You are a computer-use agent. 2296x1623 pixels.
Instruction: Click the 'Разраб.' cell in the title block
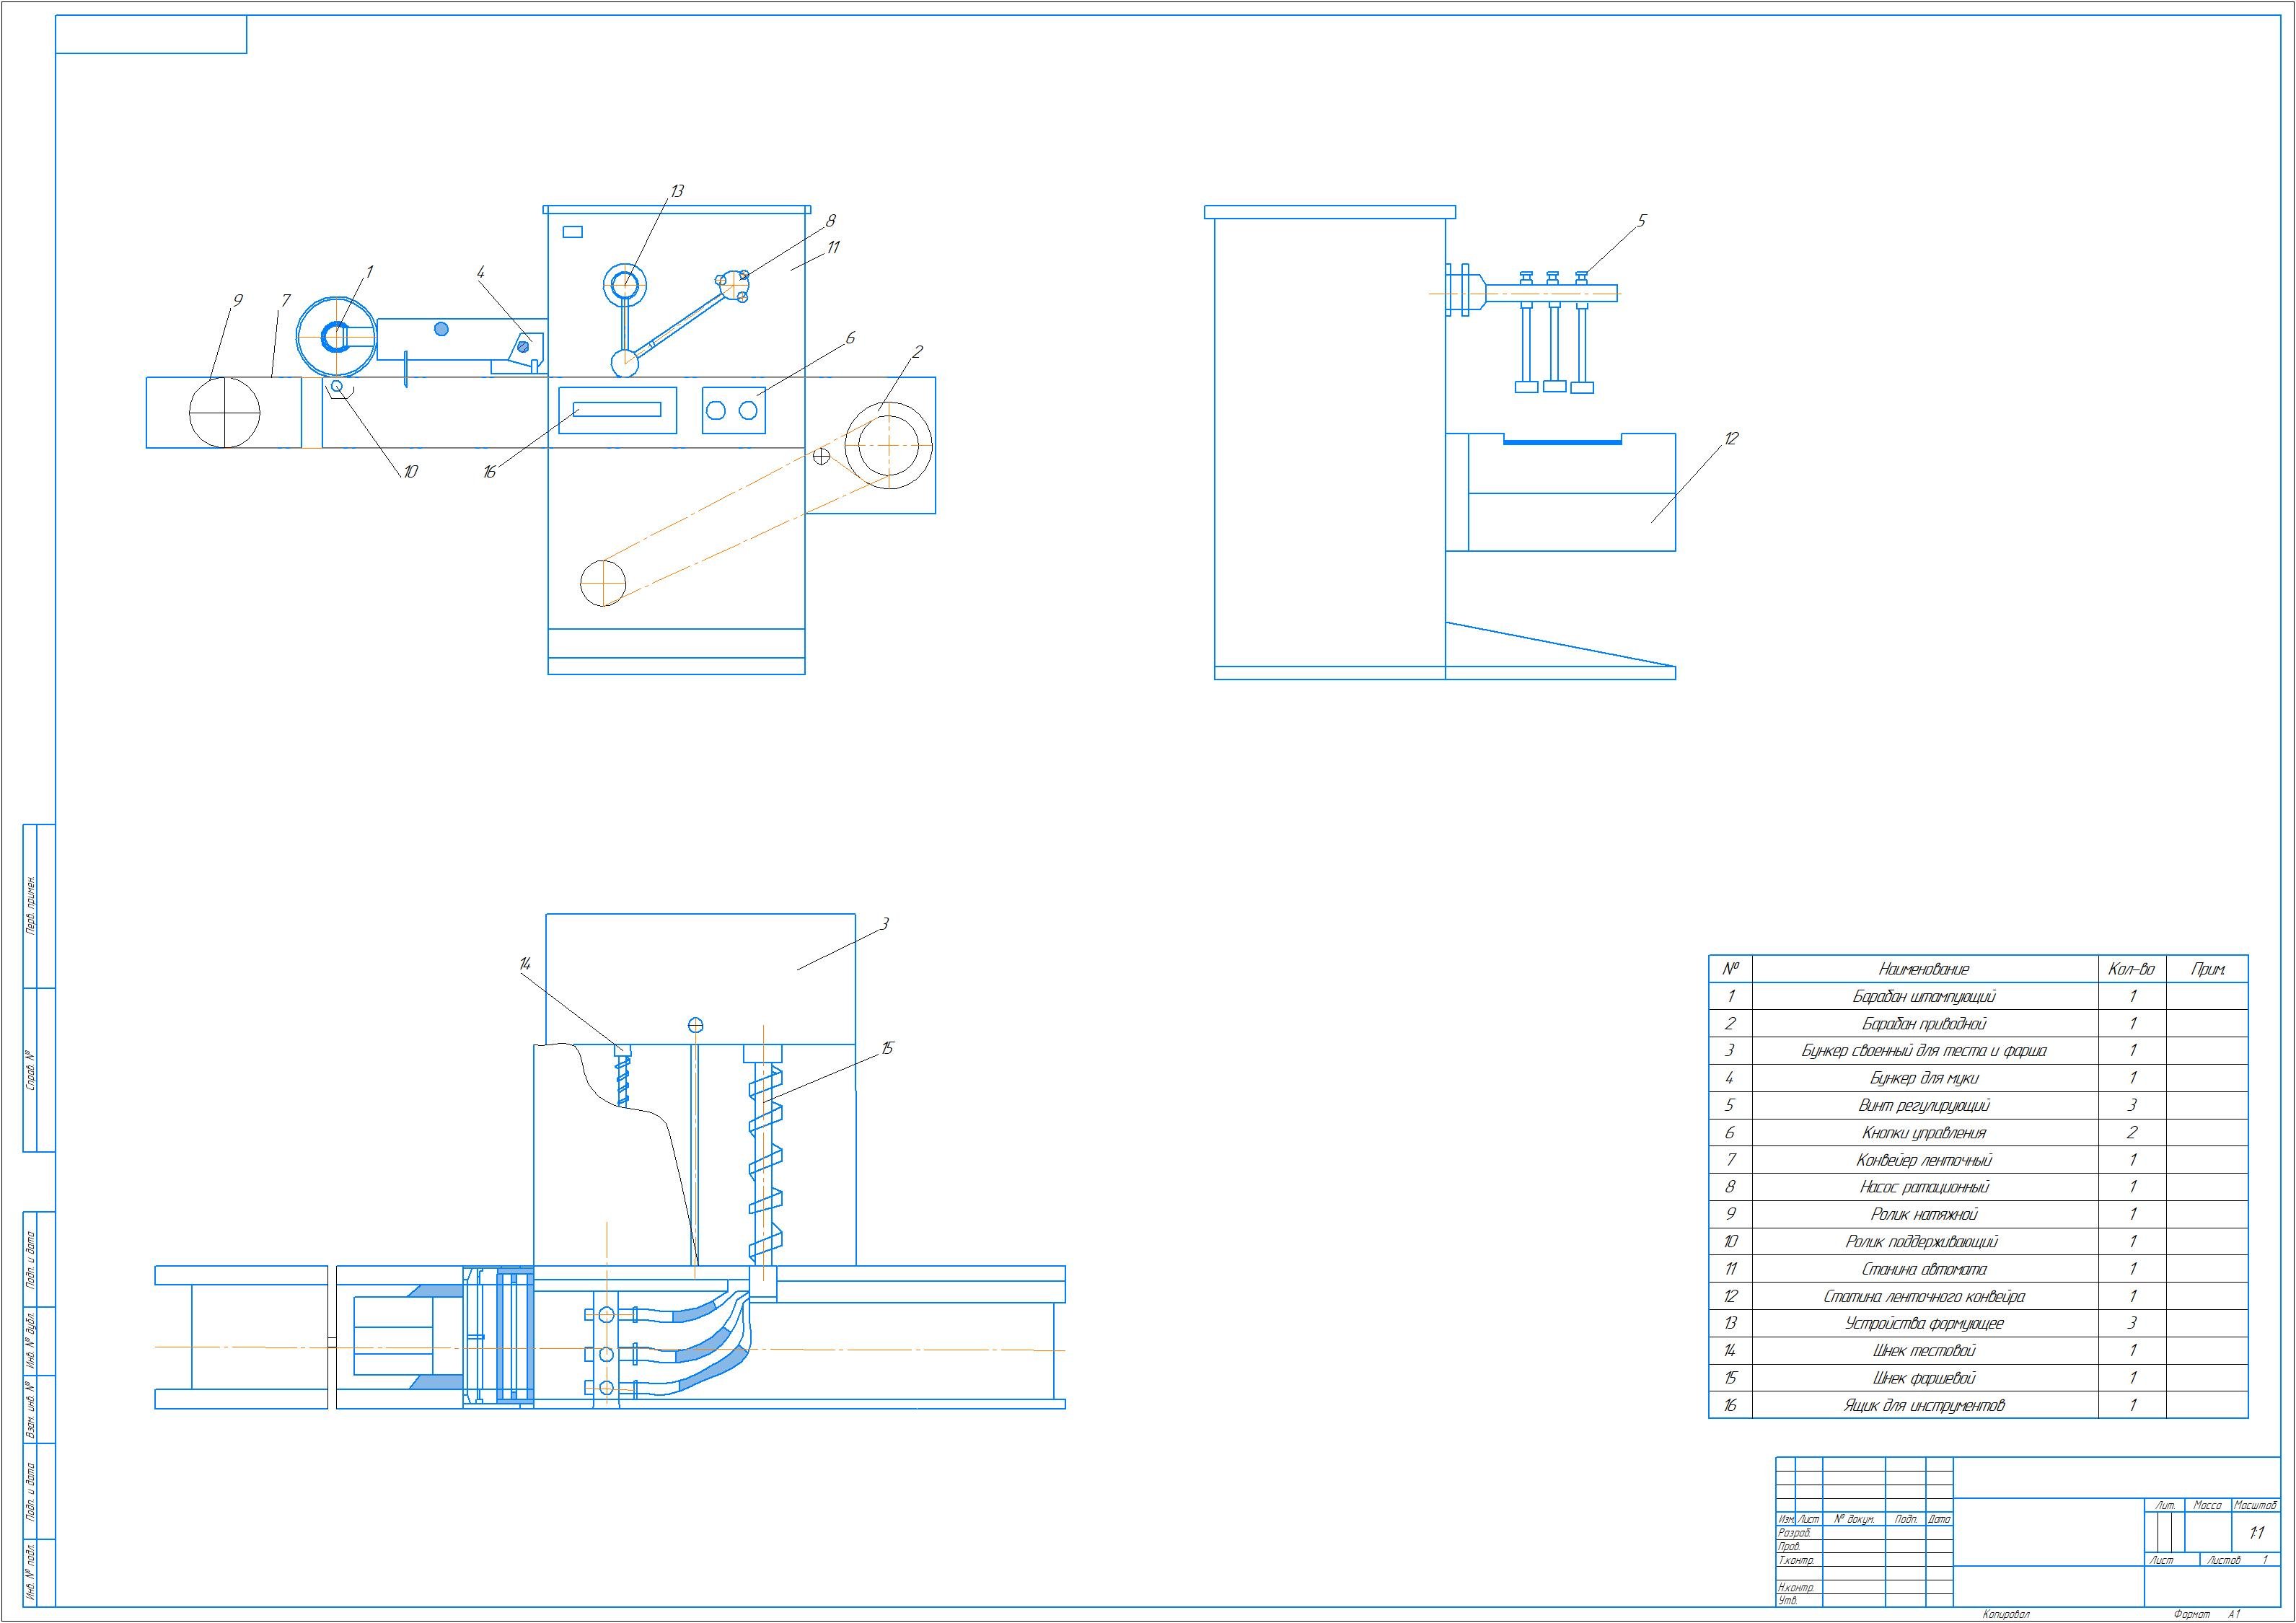click(x=1795, y=1533)
